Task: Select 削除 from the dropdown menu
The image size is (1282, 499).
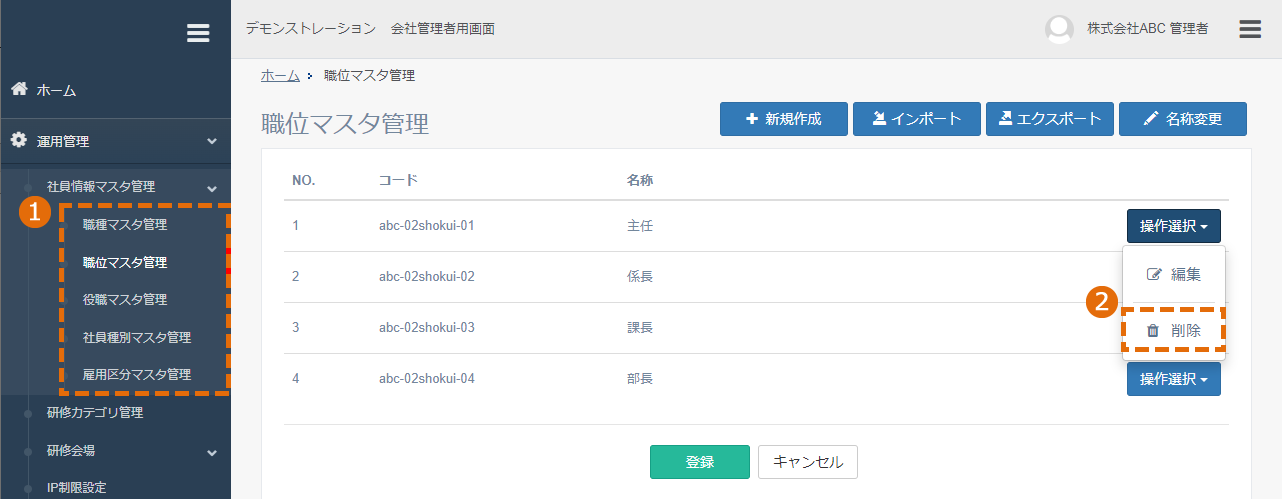Action: click(x=1174, y=330)
